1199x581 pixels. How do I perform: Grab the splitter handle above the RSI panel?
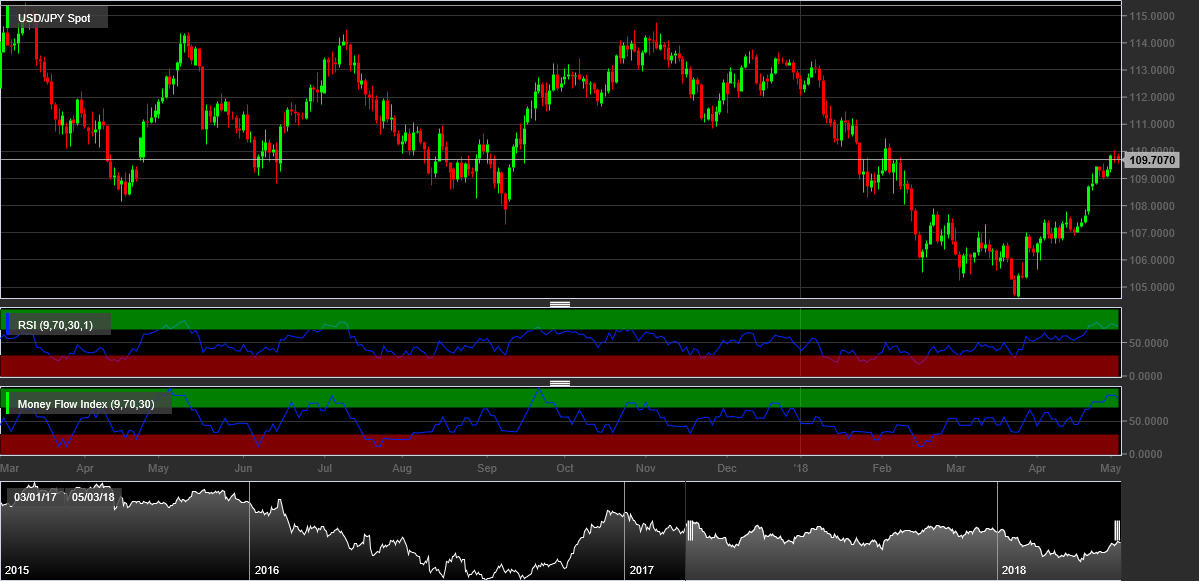(560, 303)
